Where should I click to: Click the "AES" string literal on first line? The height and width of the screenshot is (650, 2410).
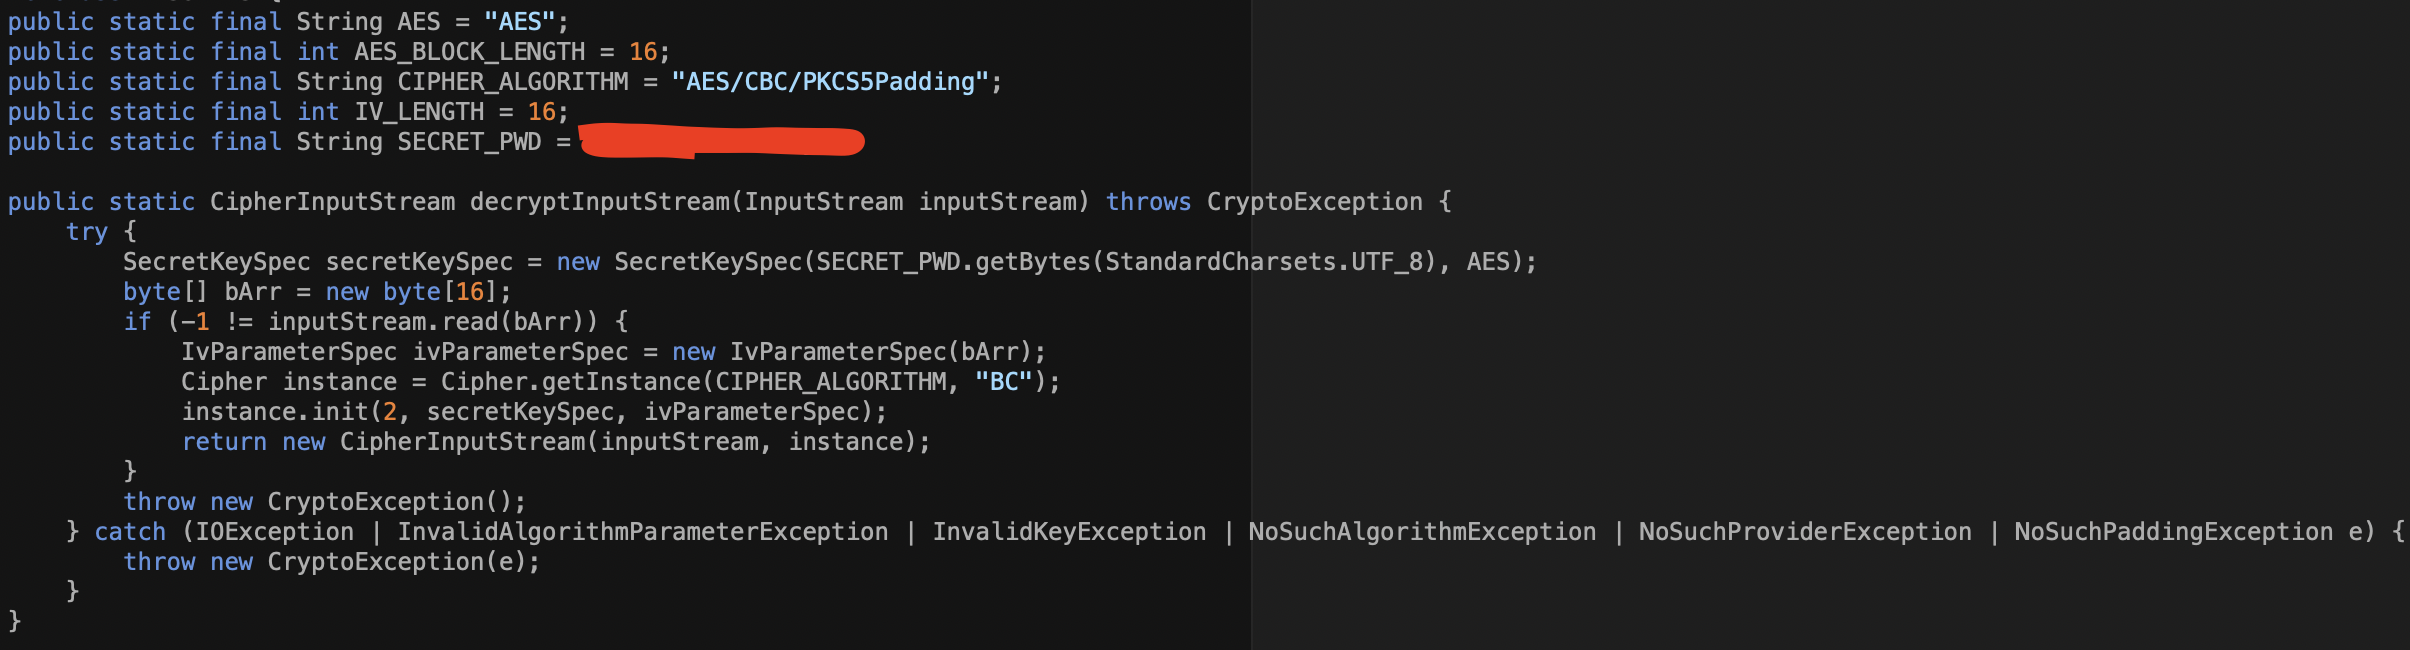(519, 22)
